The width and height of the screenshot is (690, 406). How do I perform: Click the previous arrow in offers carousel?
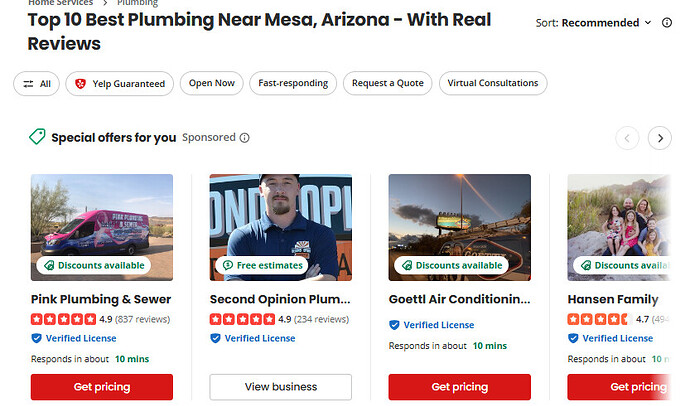pyautogui.click(x=627, y=138)
